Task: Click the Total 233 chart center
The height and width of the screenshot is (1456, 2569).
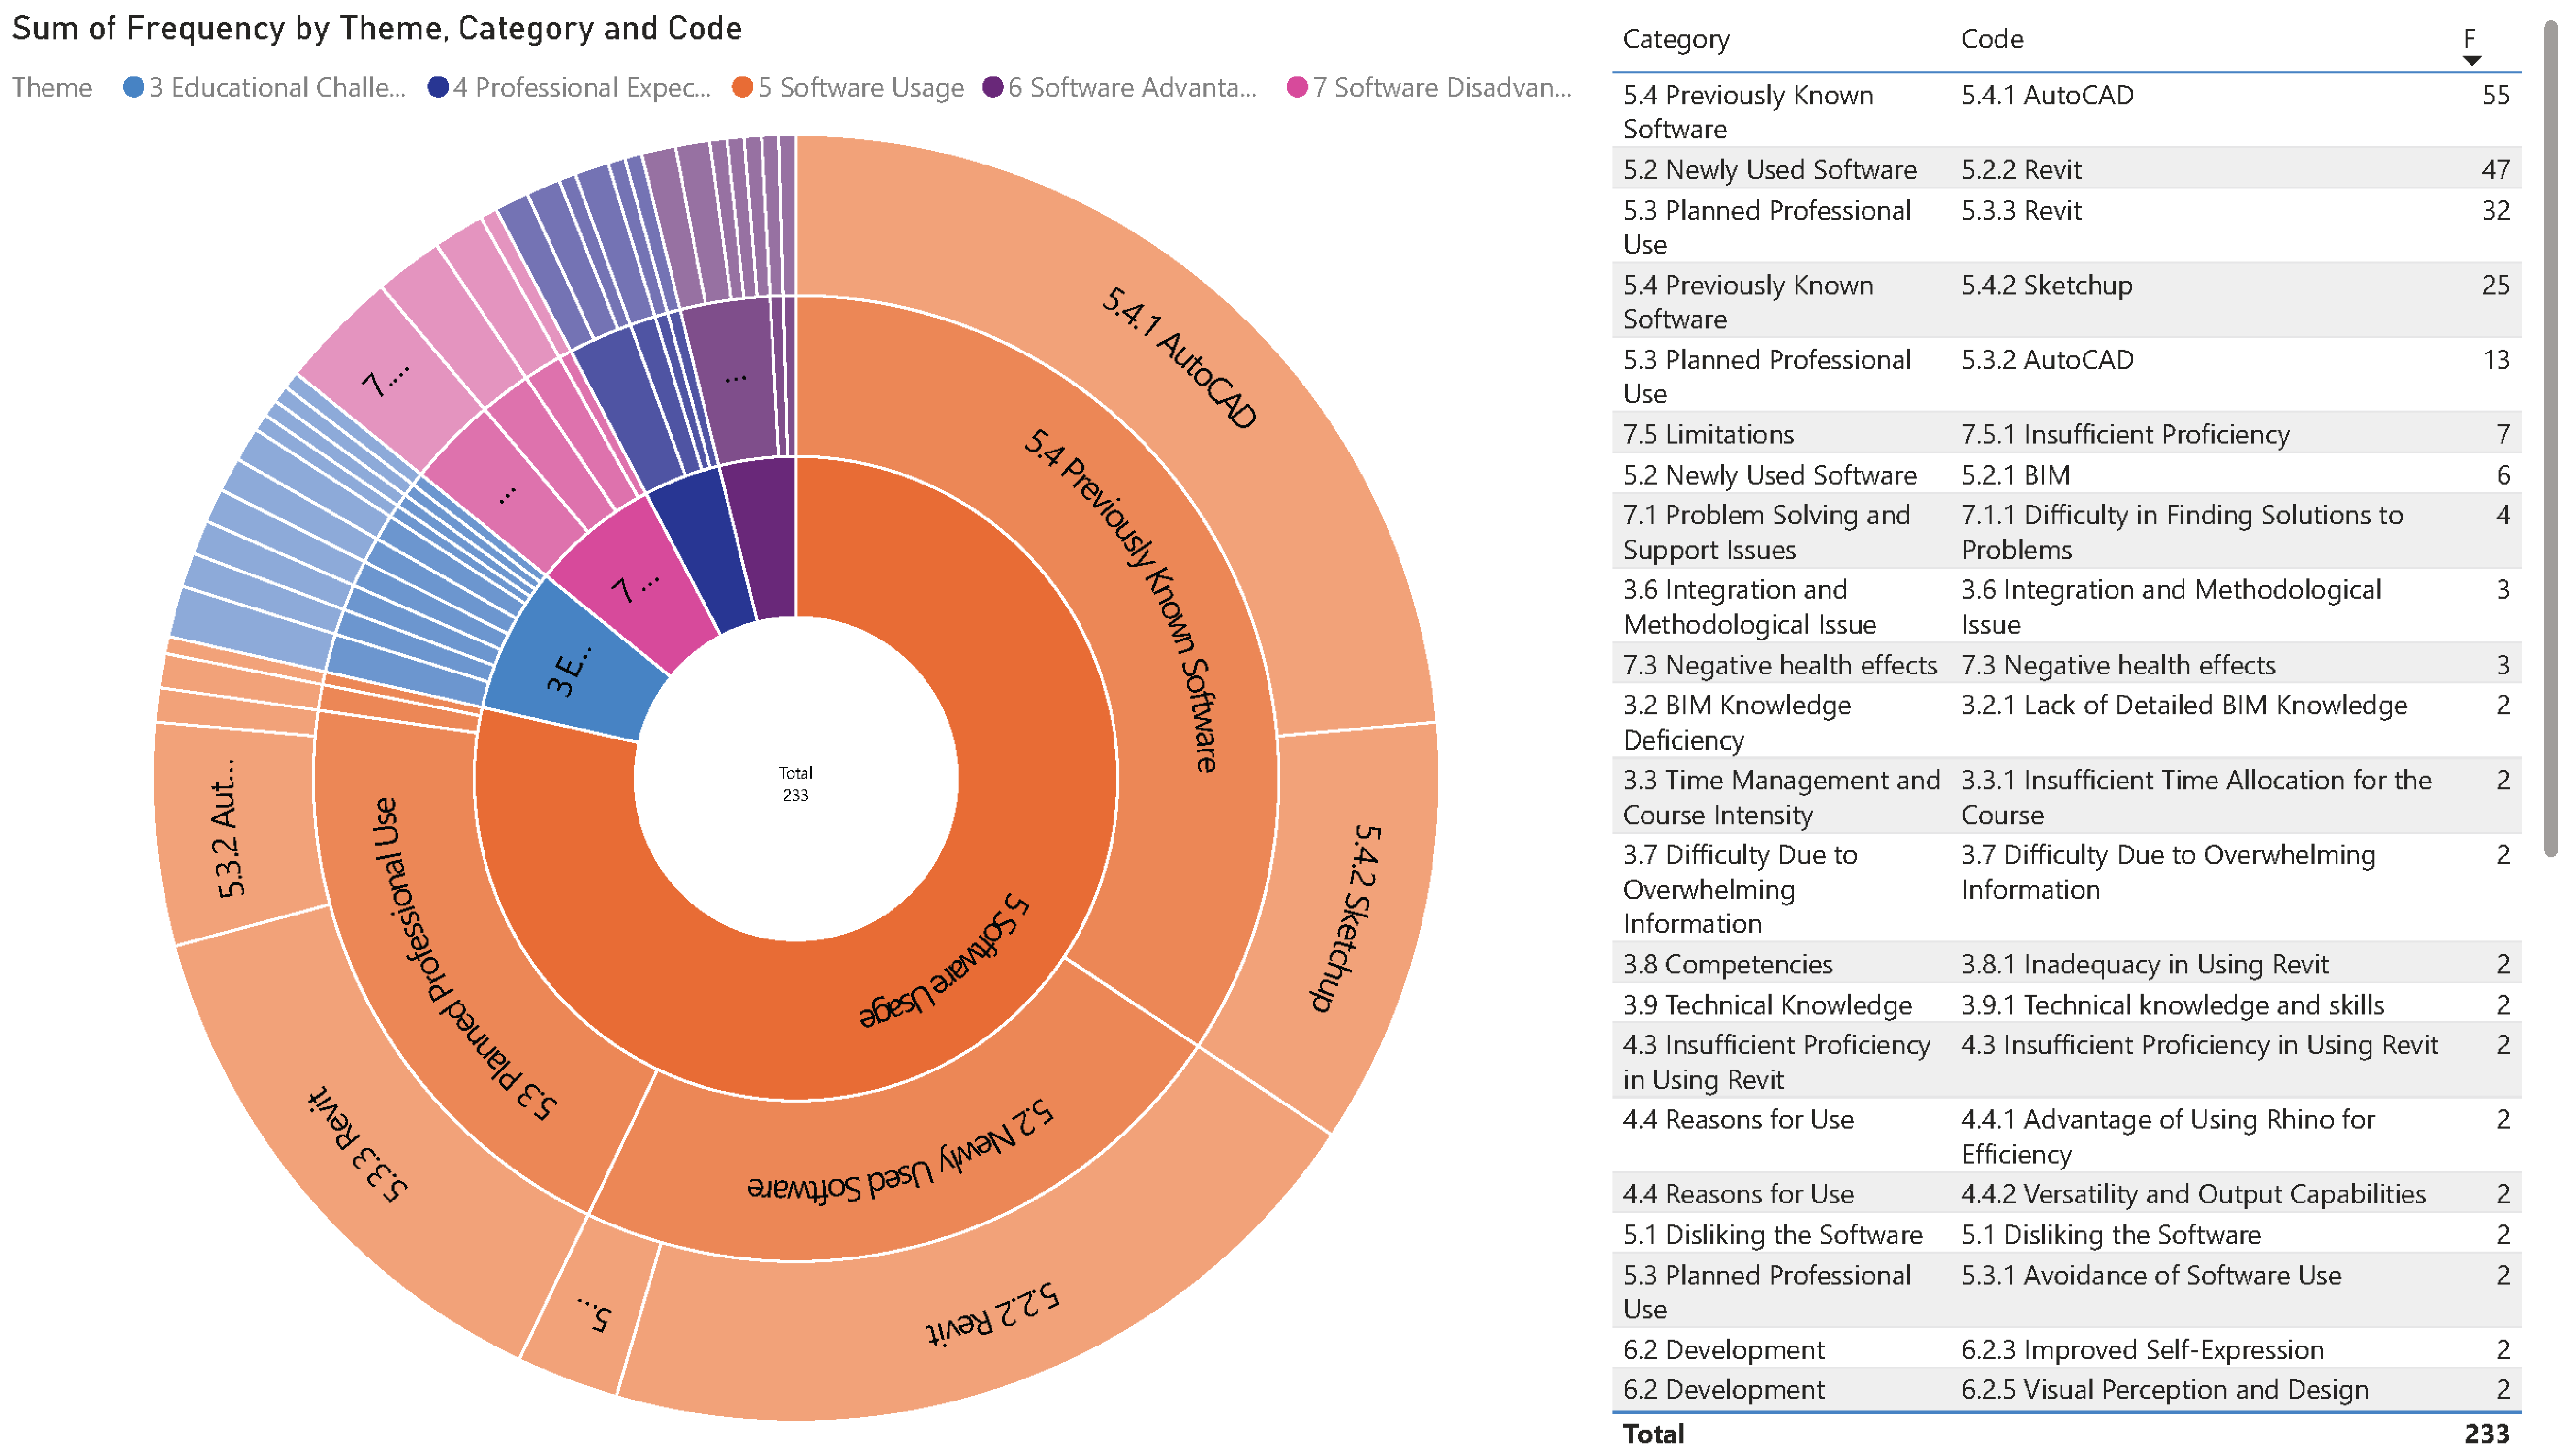Action: [x=796, y=783]
